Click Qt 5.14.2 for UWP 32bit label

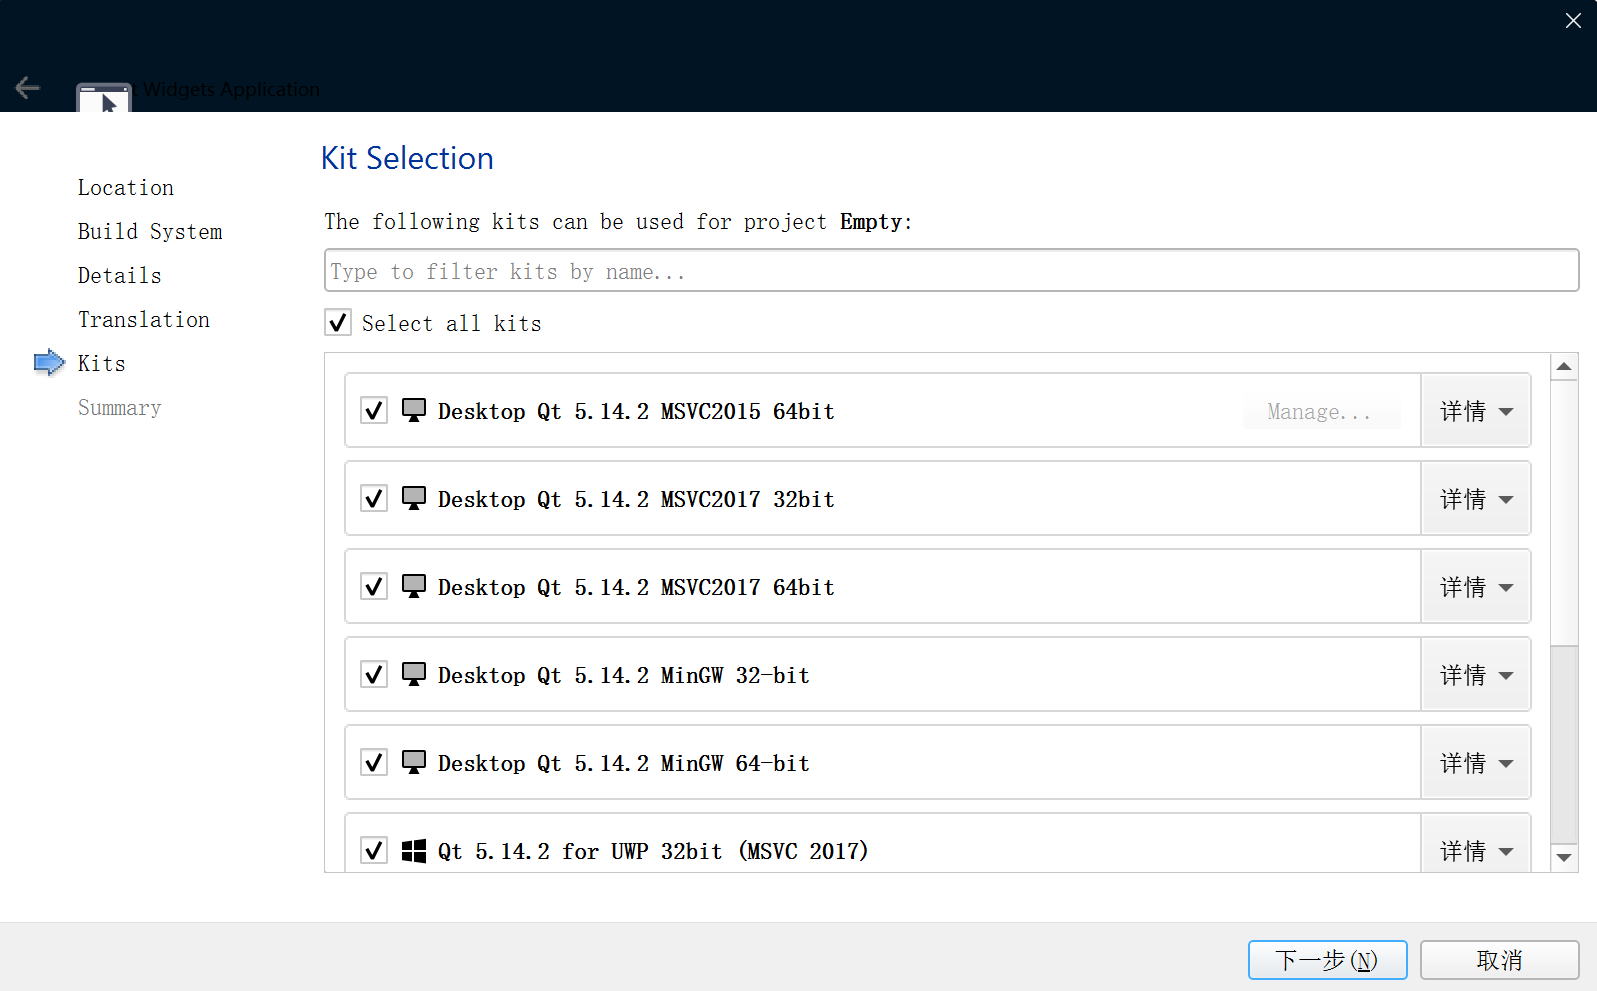pos(653,851)
